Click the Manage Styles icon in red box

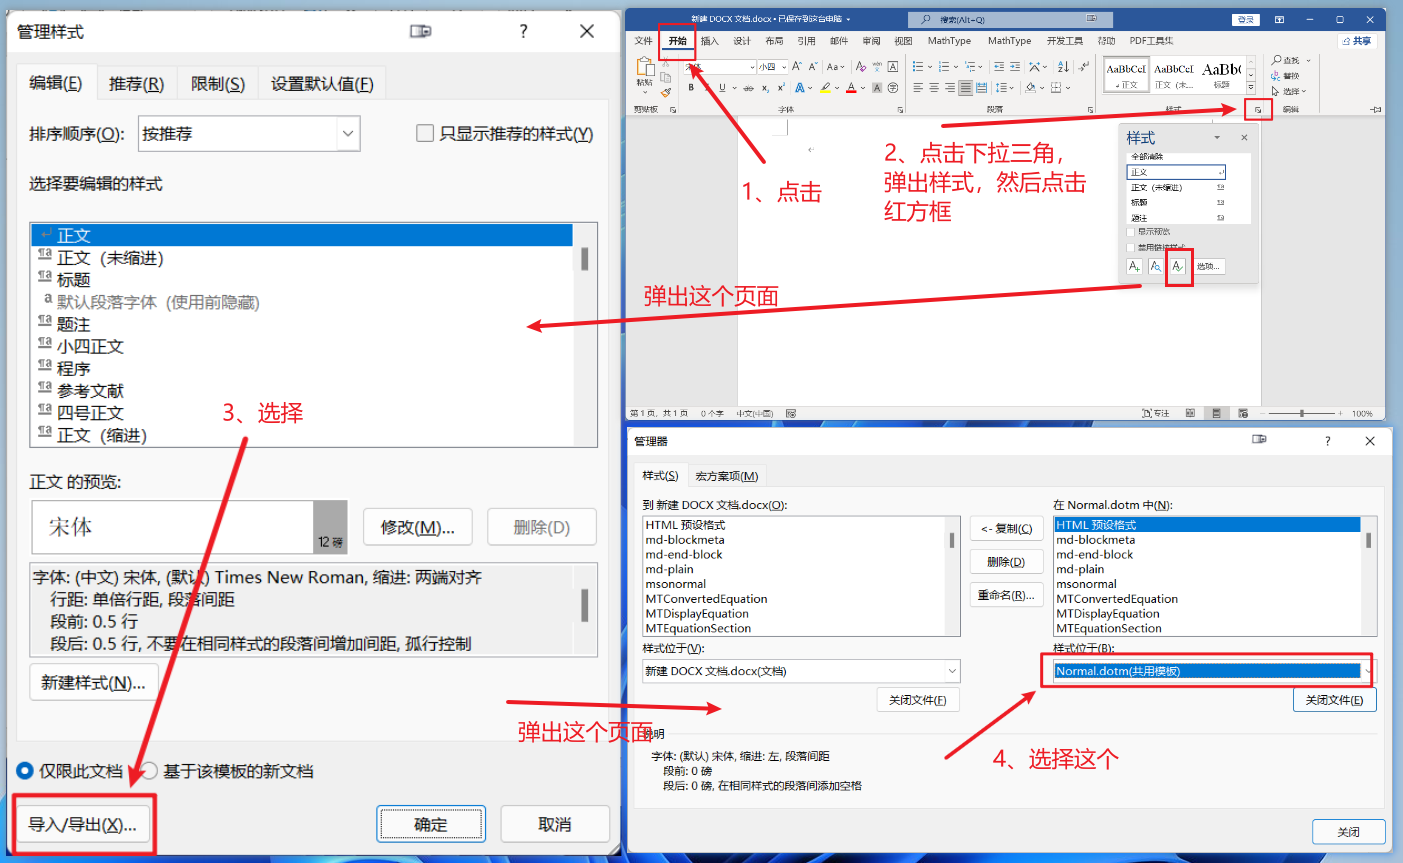point(1178,266)
